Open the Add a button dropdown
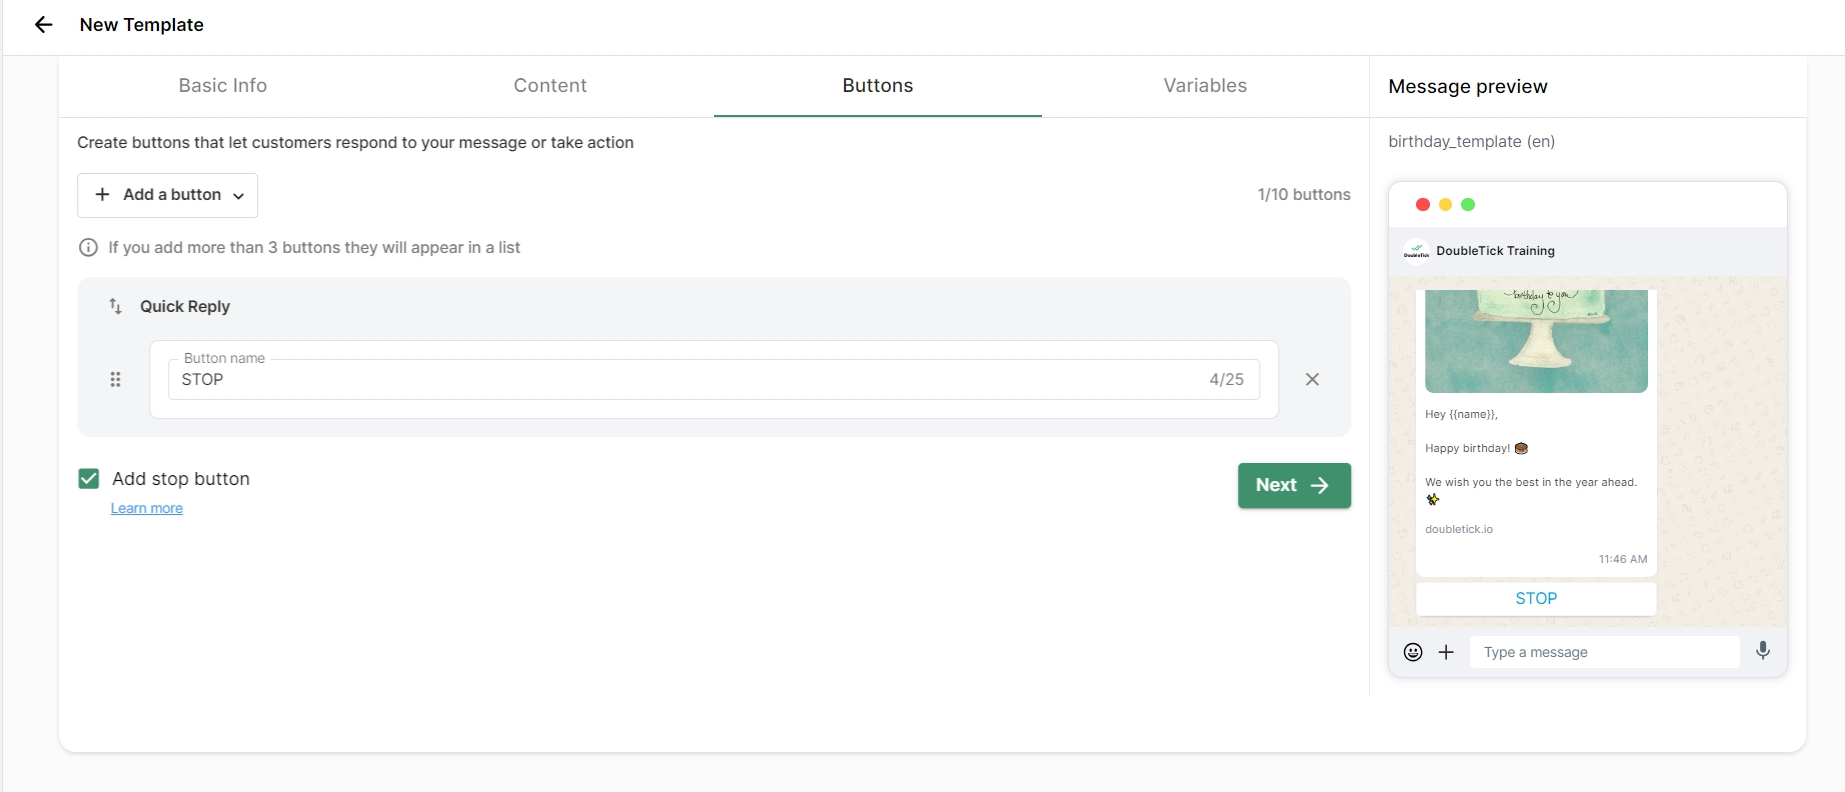Screen dimensions: 1845x792 [168, 195]
